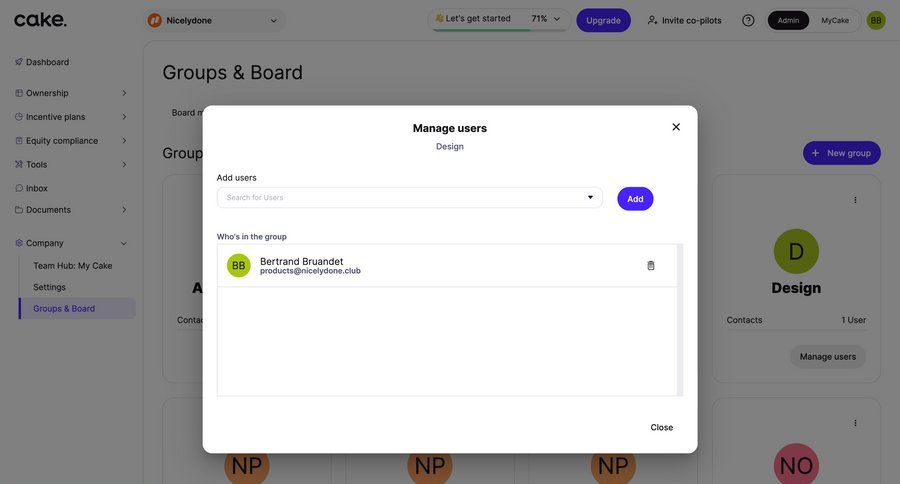Open the Design group three-dot menu
The width and height of the screenshot is (900, 484).
point(855,200)
